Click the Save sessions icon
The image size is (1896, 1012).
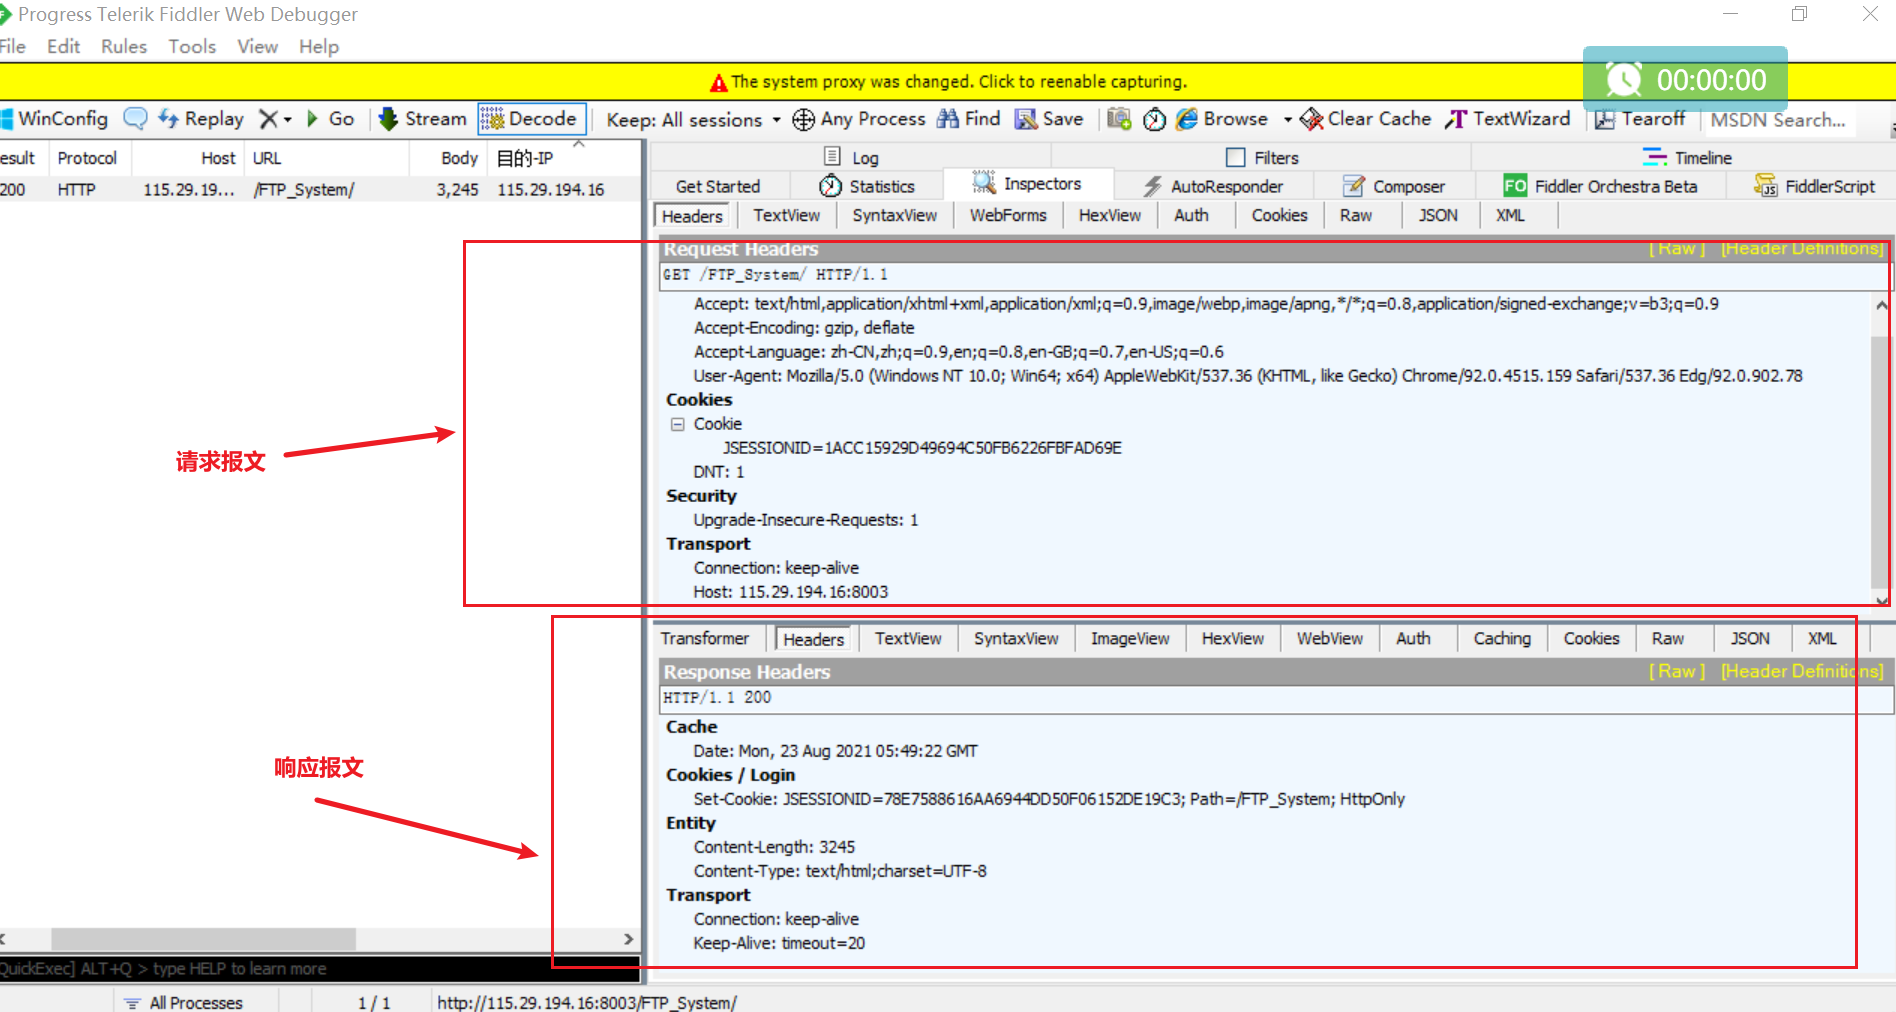point(1026,119)
